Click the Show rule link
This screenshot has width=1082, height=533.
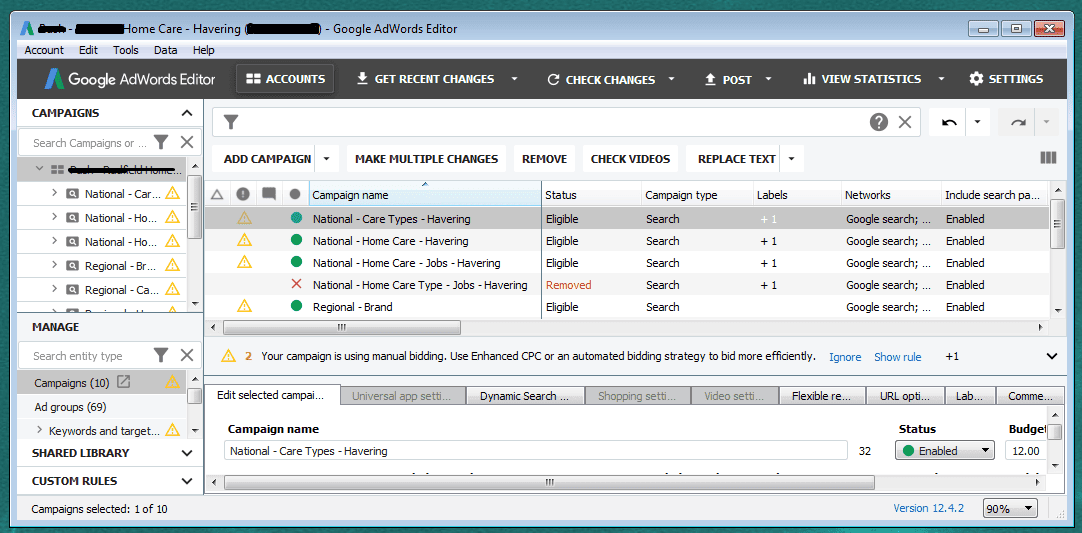pos(898,357)
